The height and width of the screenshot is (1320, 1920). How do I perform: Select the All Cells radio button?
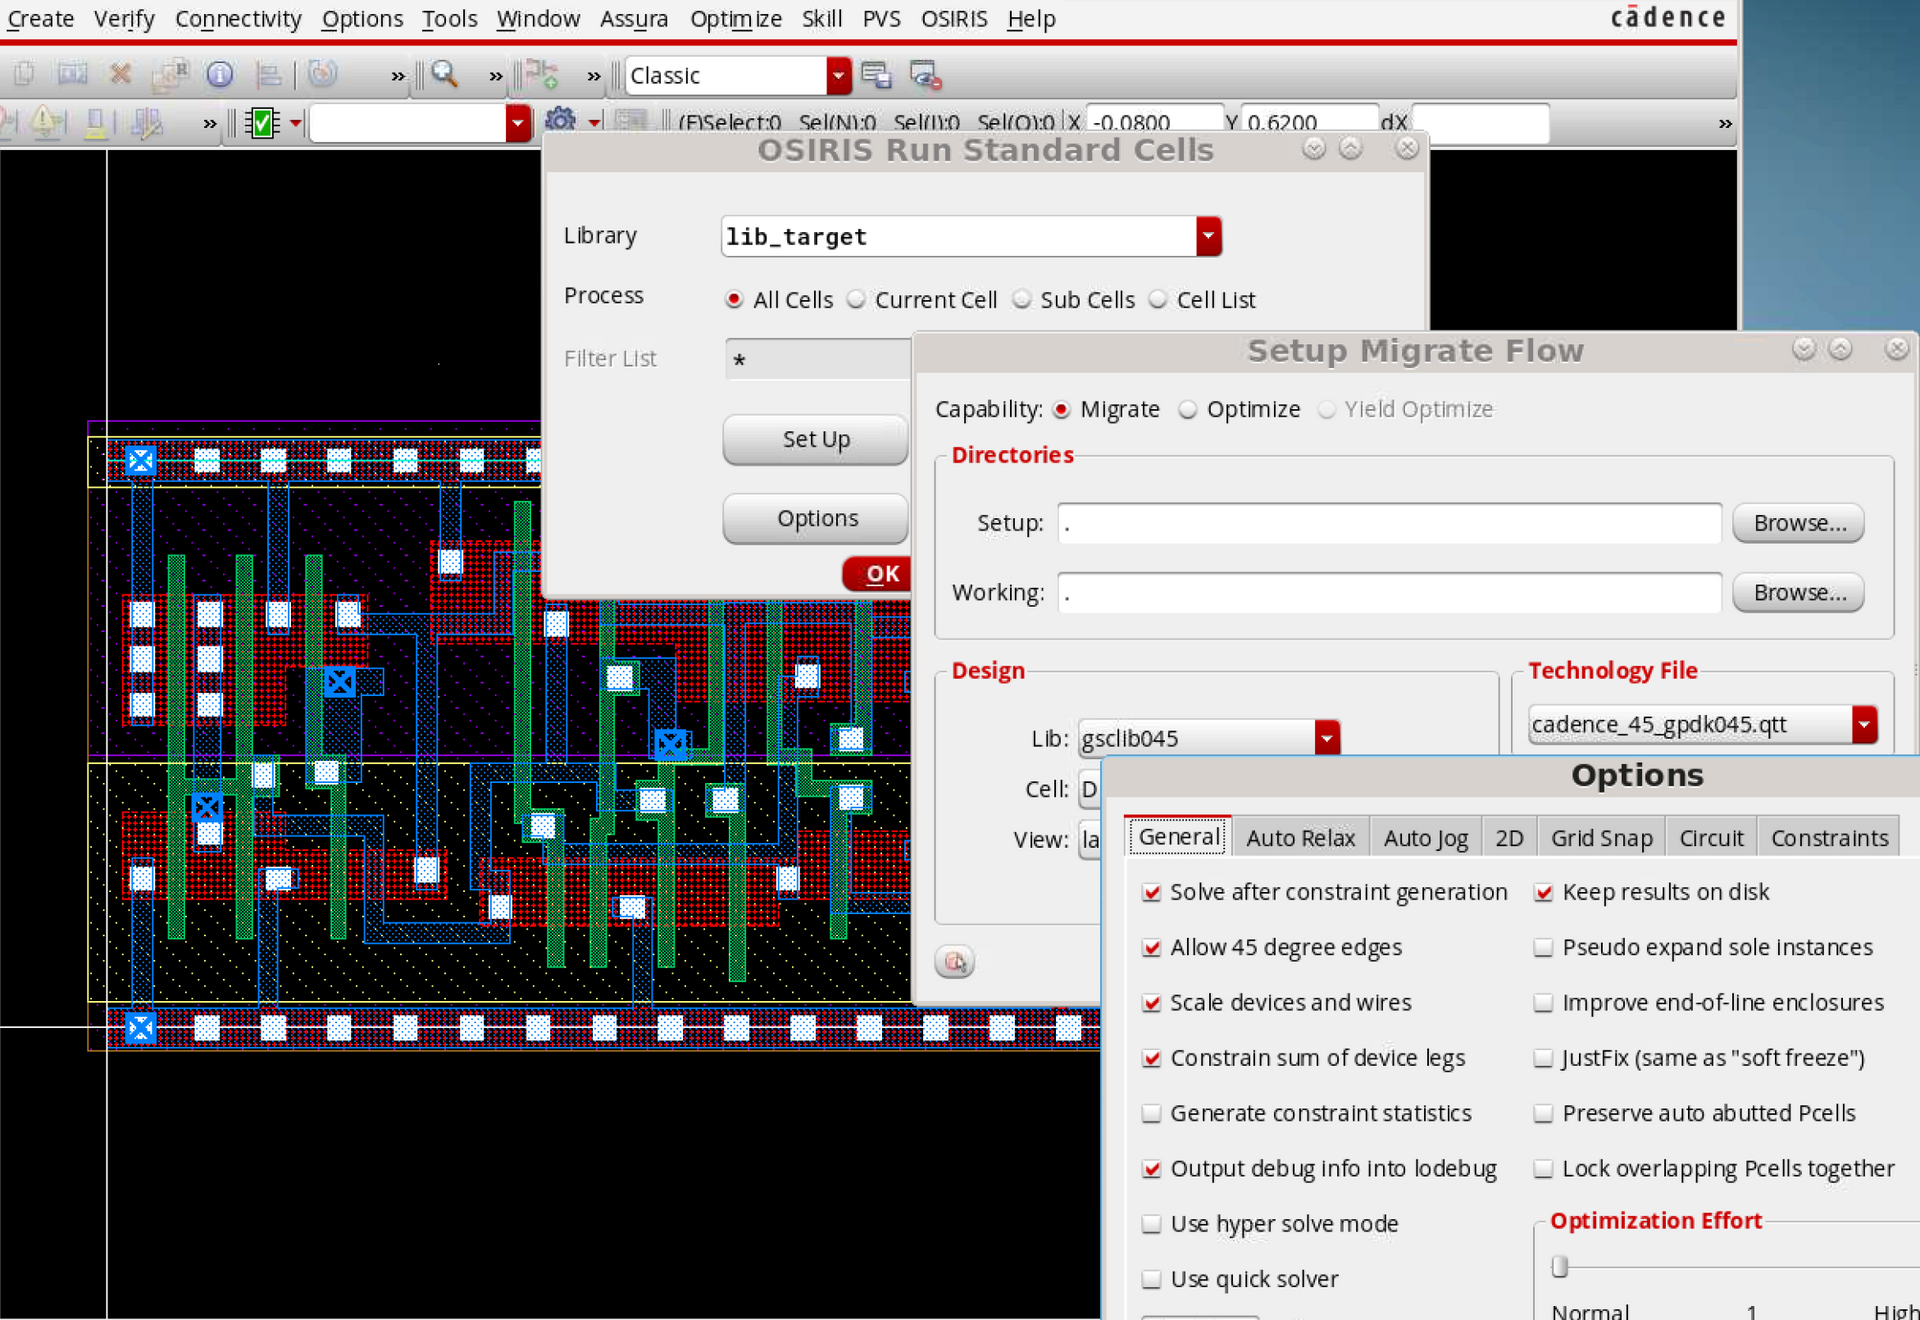(735, 299)
